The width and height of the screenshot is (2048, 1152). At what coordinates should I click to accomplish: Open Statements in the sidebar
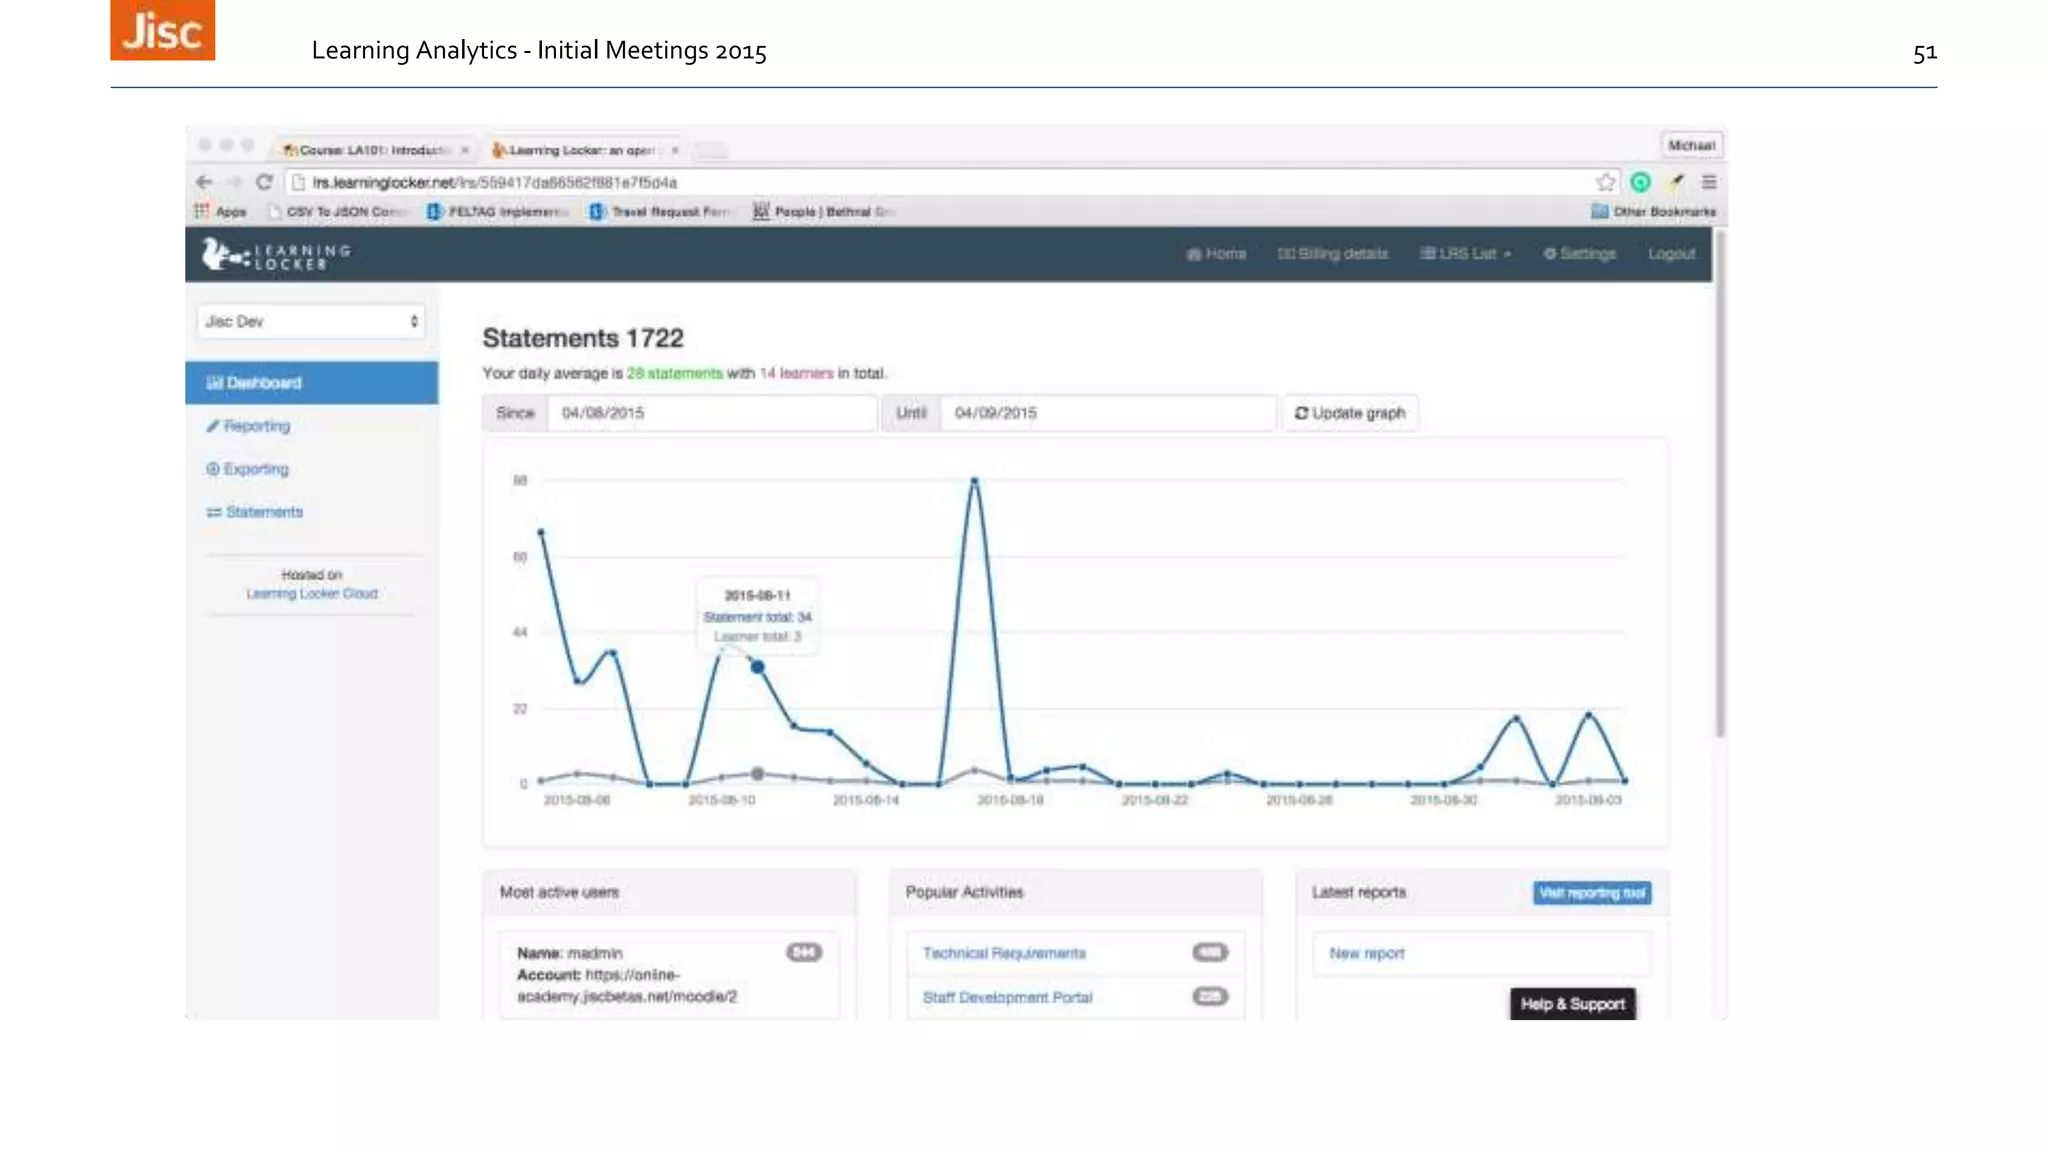(x=254, y=512)
